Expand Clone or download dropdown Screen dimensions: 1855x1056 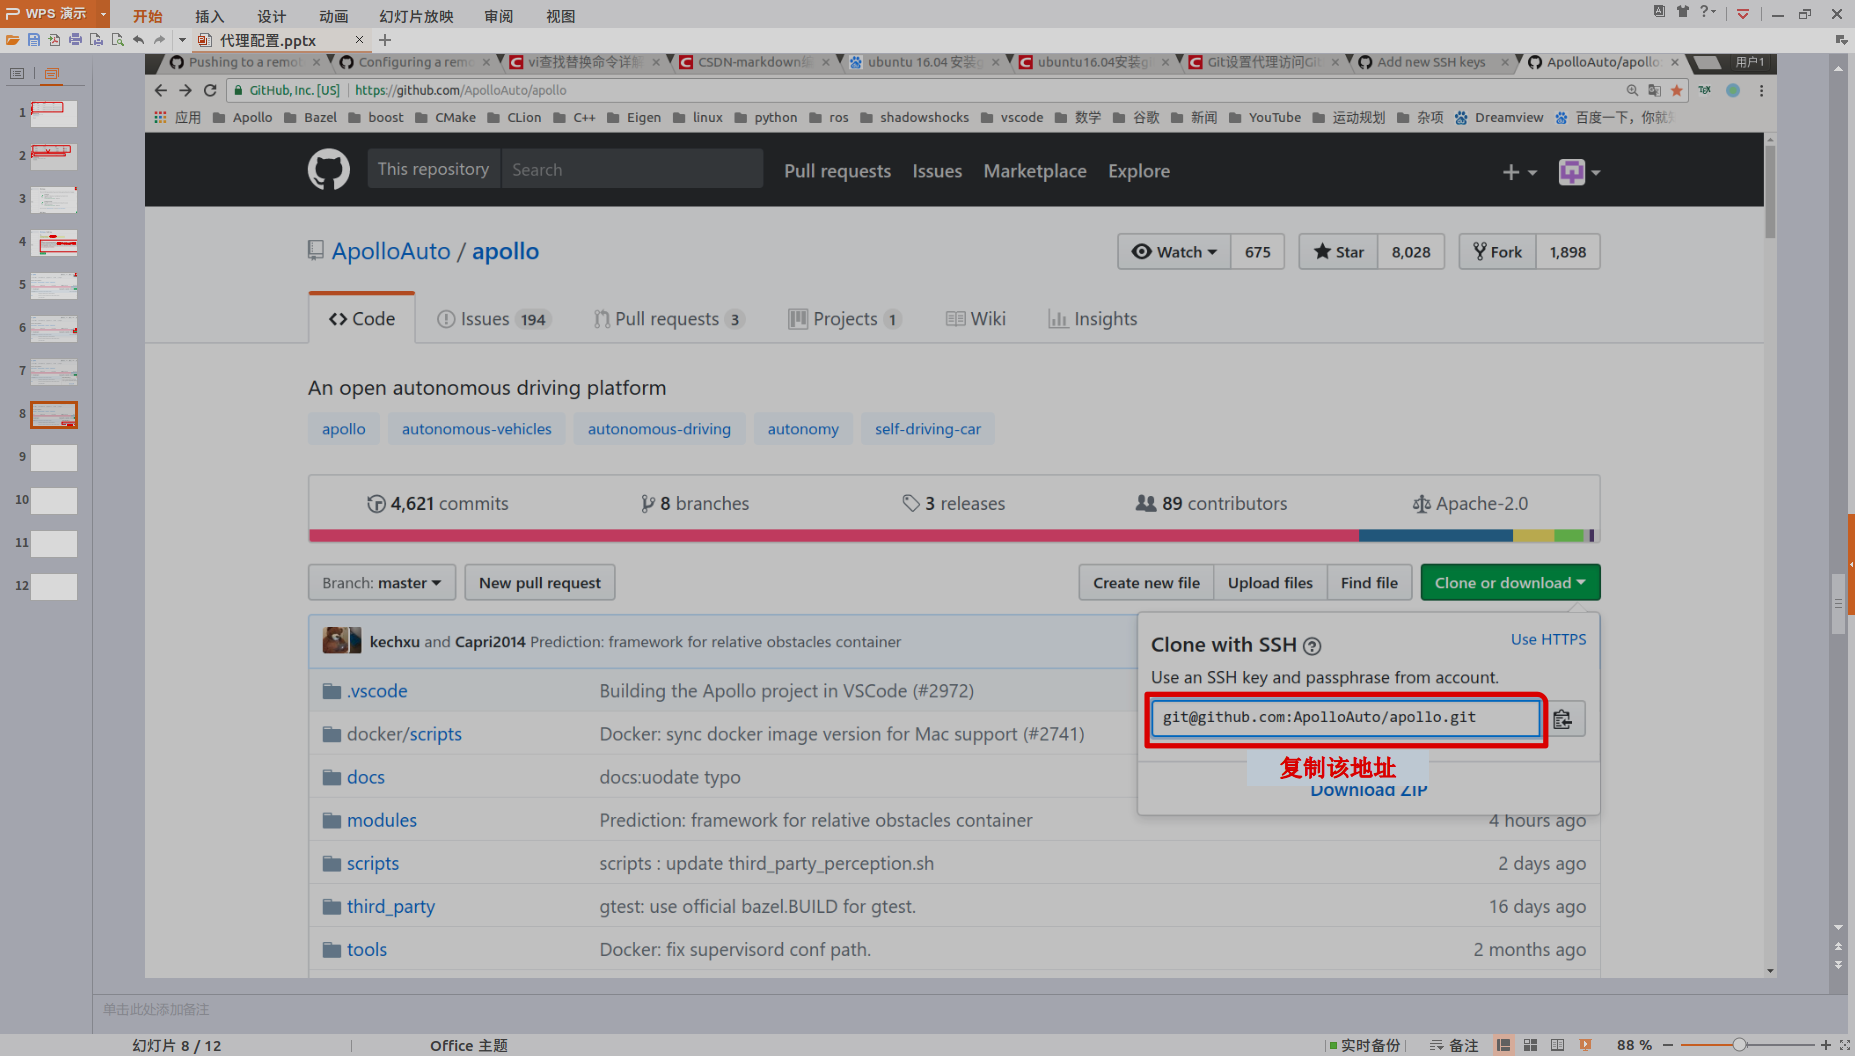(1510, 583)
